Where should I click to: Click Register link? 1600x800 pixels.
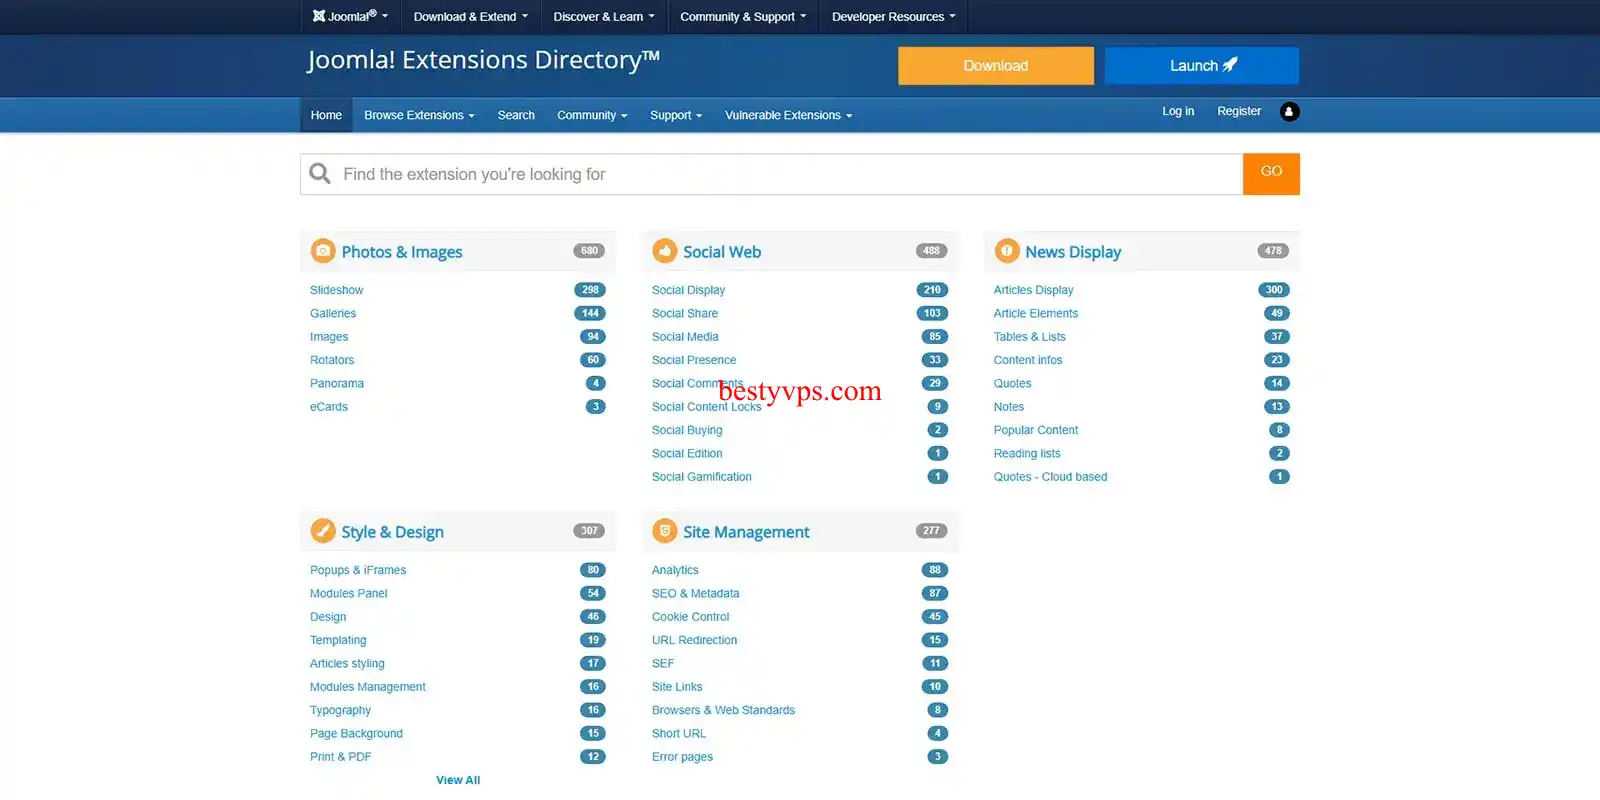coord(1239,111)
